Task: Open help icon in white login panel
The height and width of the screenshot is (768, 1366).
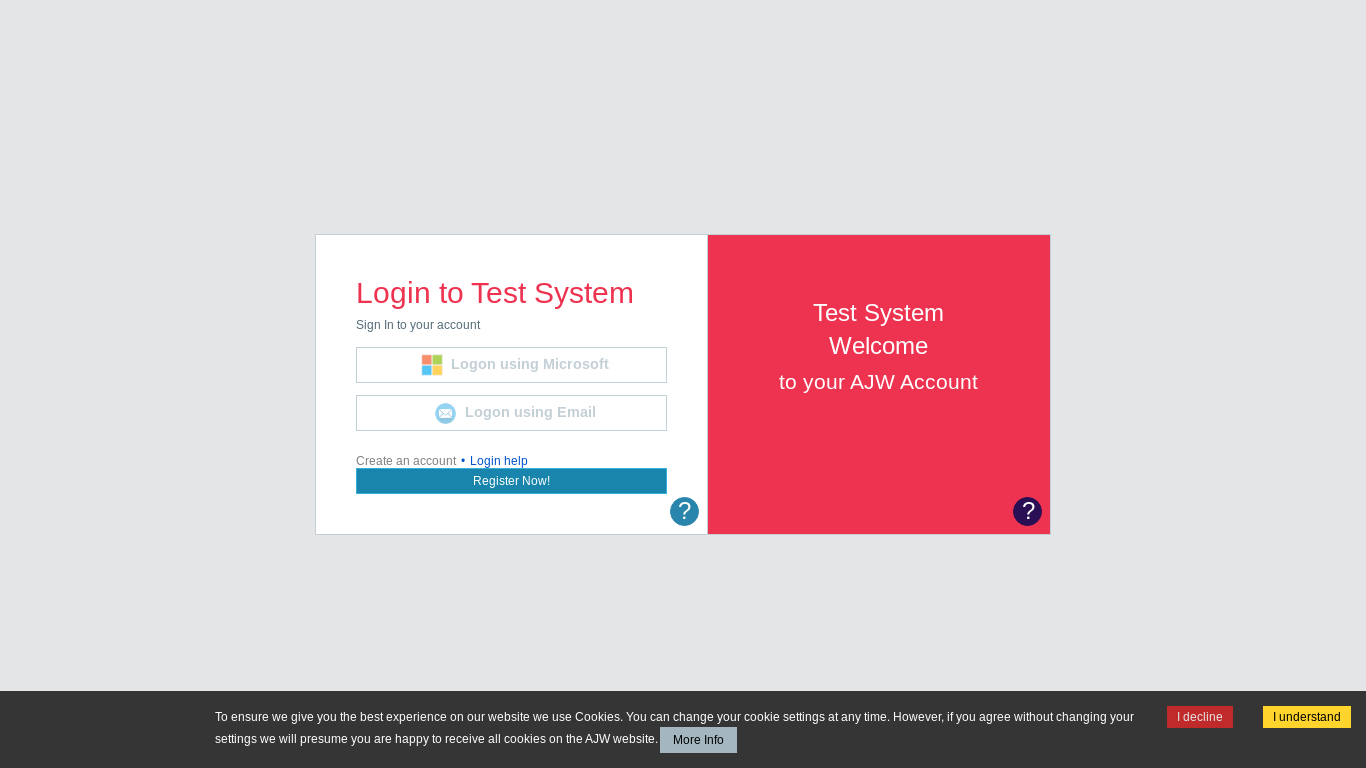Action: click(684, 512)
